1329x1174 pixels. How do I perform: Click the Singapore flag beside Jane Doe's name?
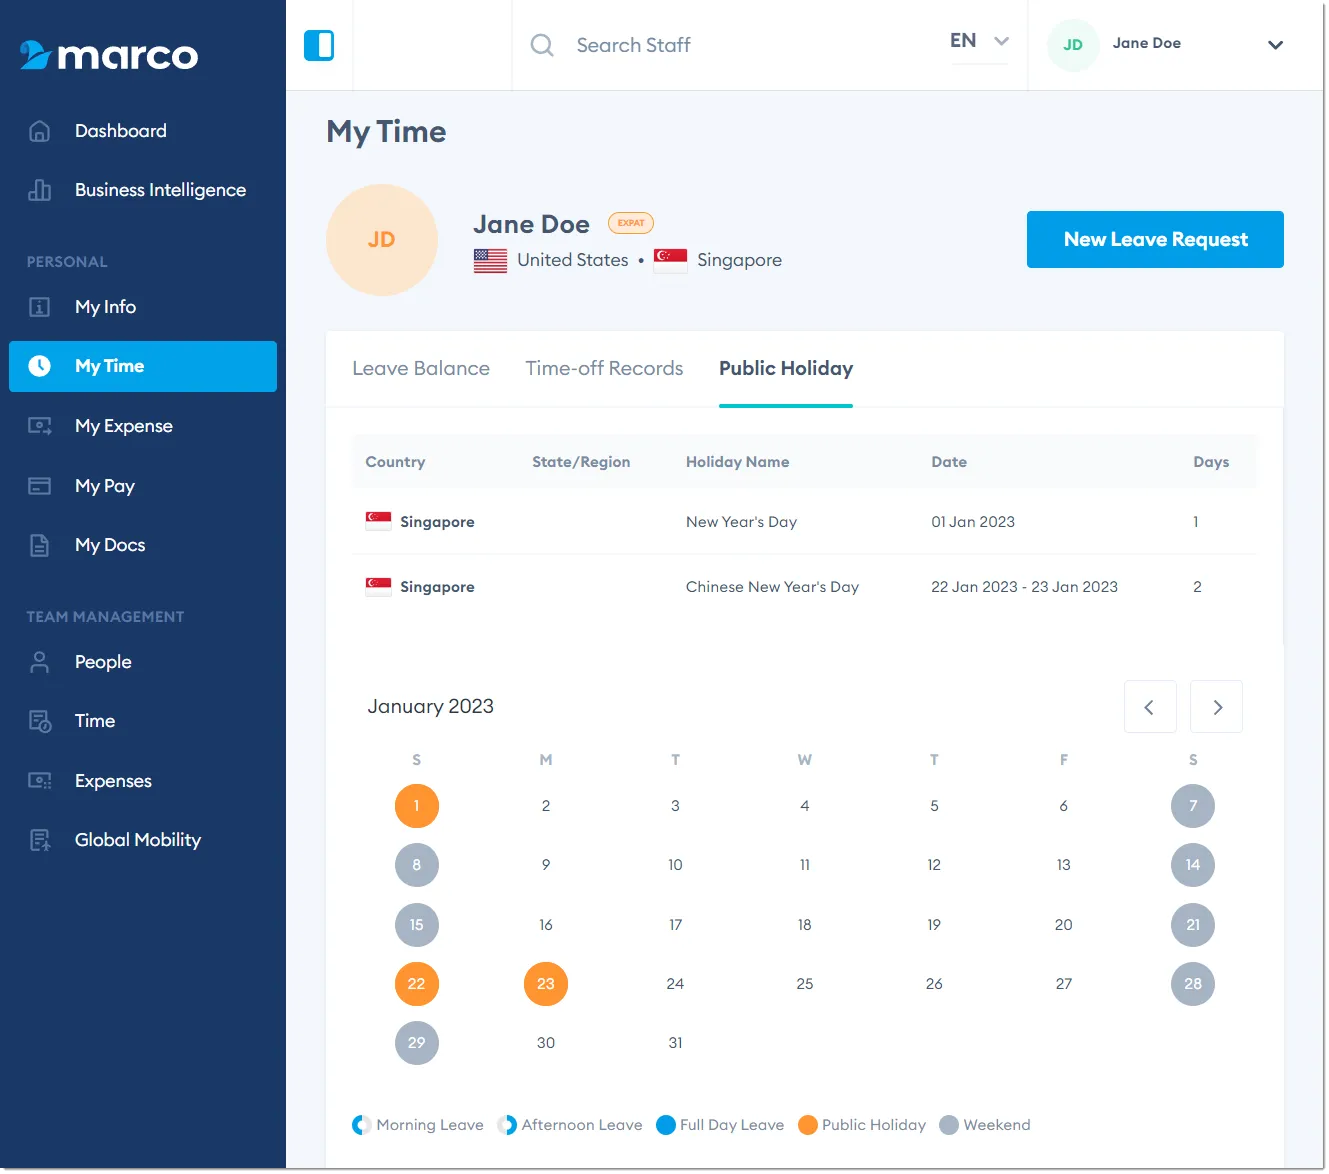coord(670,260)
